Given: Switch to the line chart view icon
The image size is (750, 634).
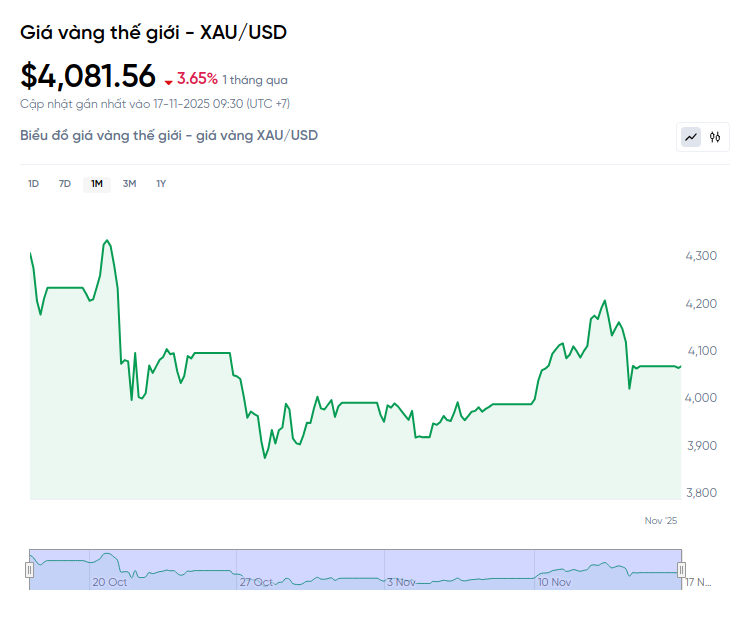Looking at the screenshot, I should coord(691,137).
